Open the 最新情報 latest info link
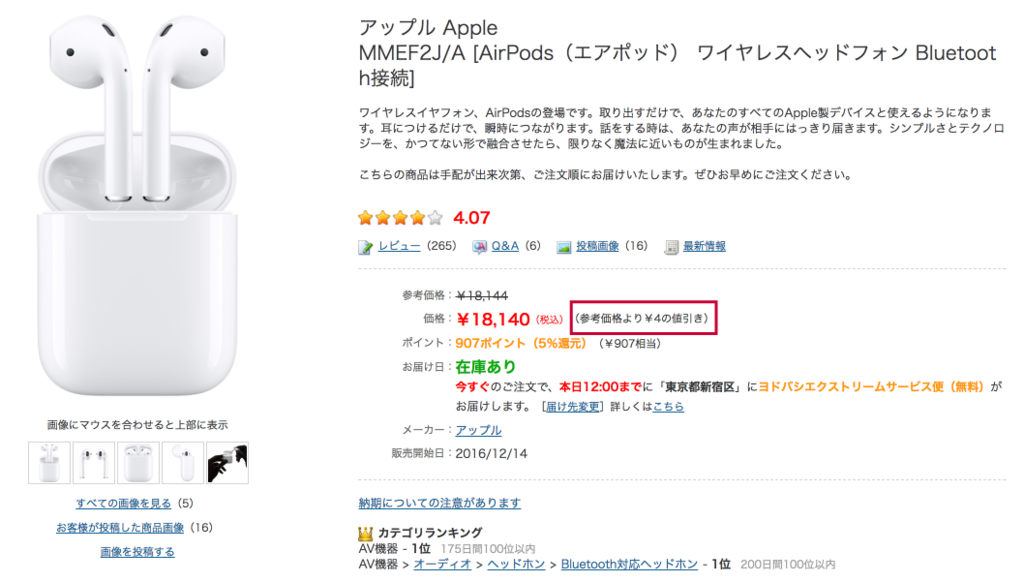This screenshot has width=1024, height=582. click(x=704, y=247)
